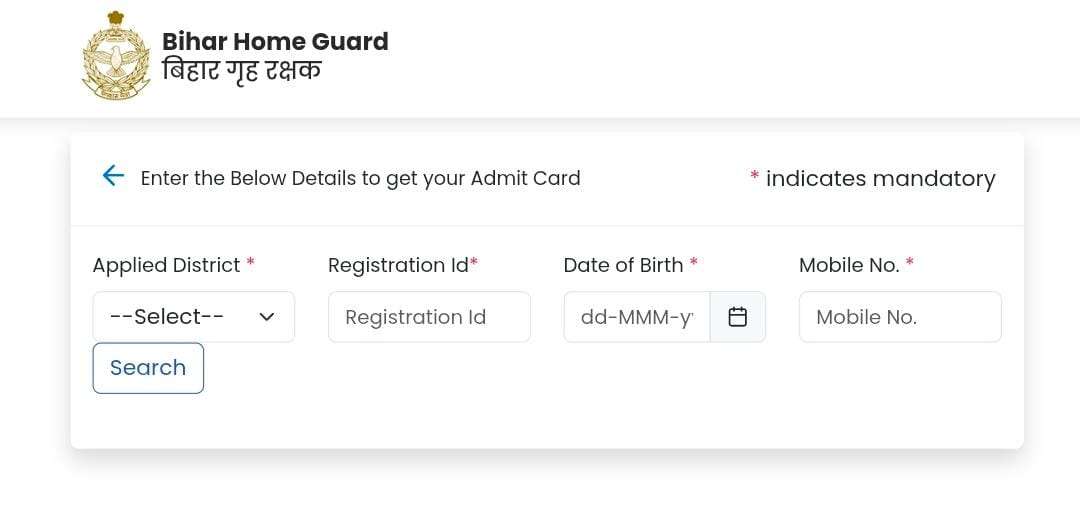Click the "indicates mandatory" note text
Screen dimensions: 1080x507
pyautogui.click(x=880, y=178)
